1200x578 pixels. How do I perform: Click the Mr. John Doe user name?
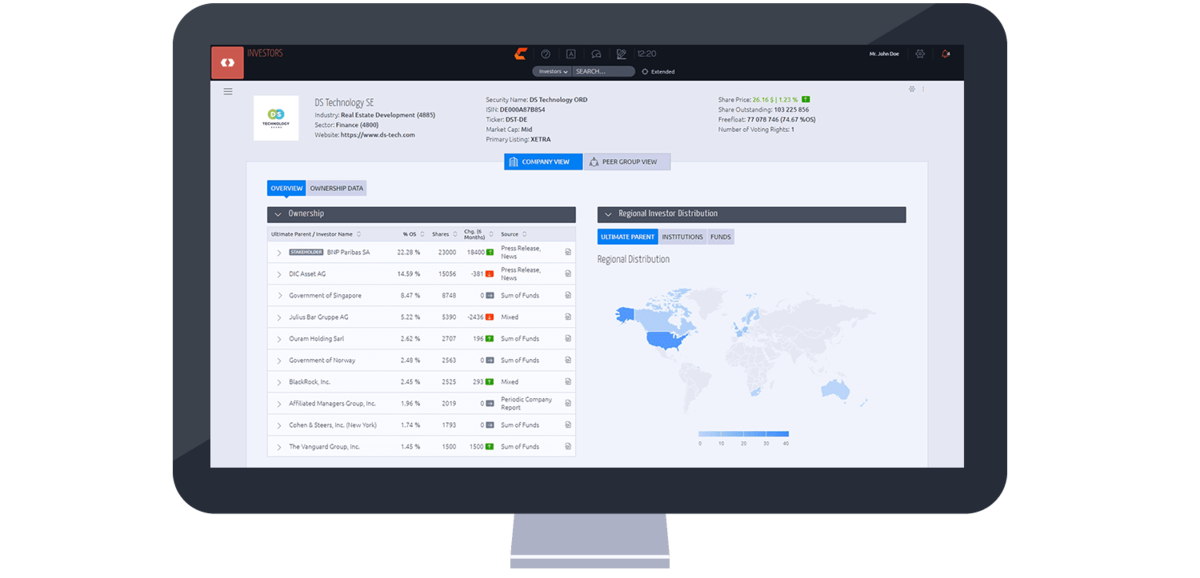click(x=886, y=54)
